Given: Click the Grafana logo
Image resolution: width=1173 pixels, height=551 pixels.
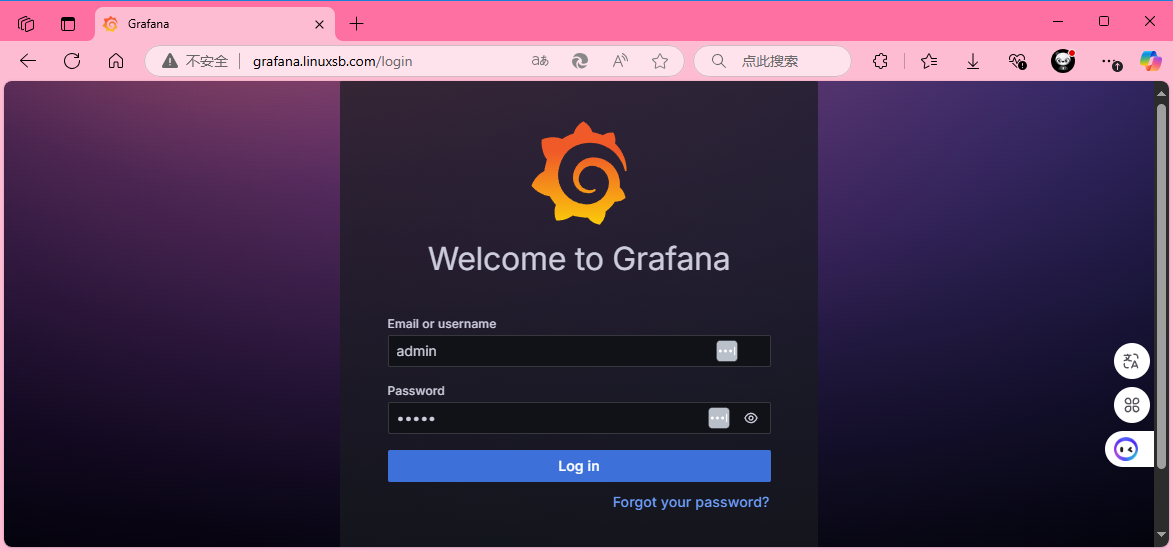Looking at the screenshot, I should point(579,173).
